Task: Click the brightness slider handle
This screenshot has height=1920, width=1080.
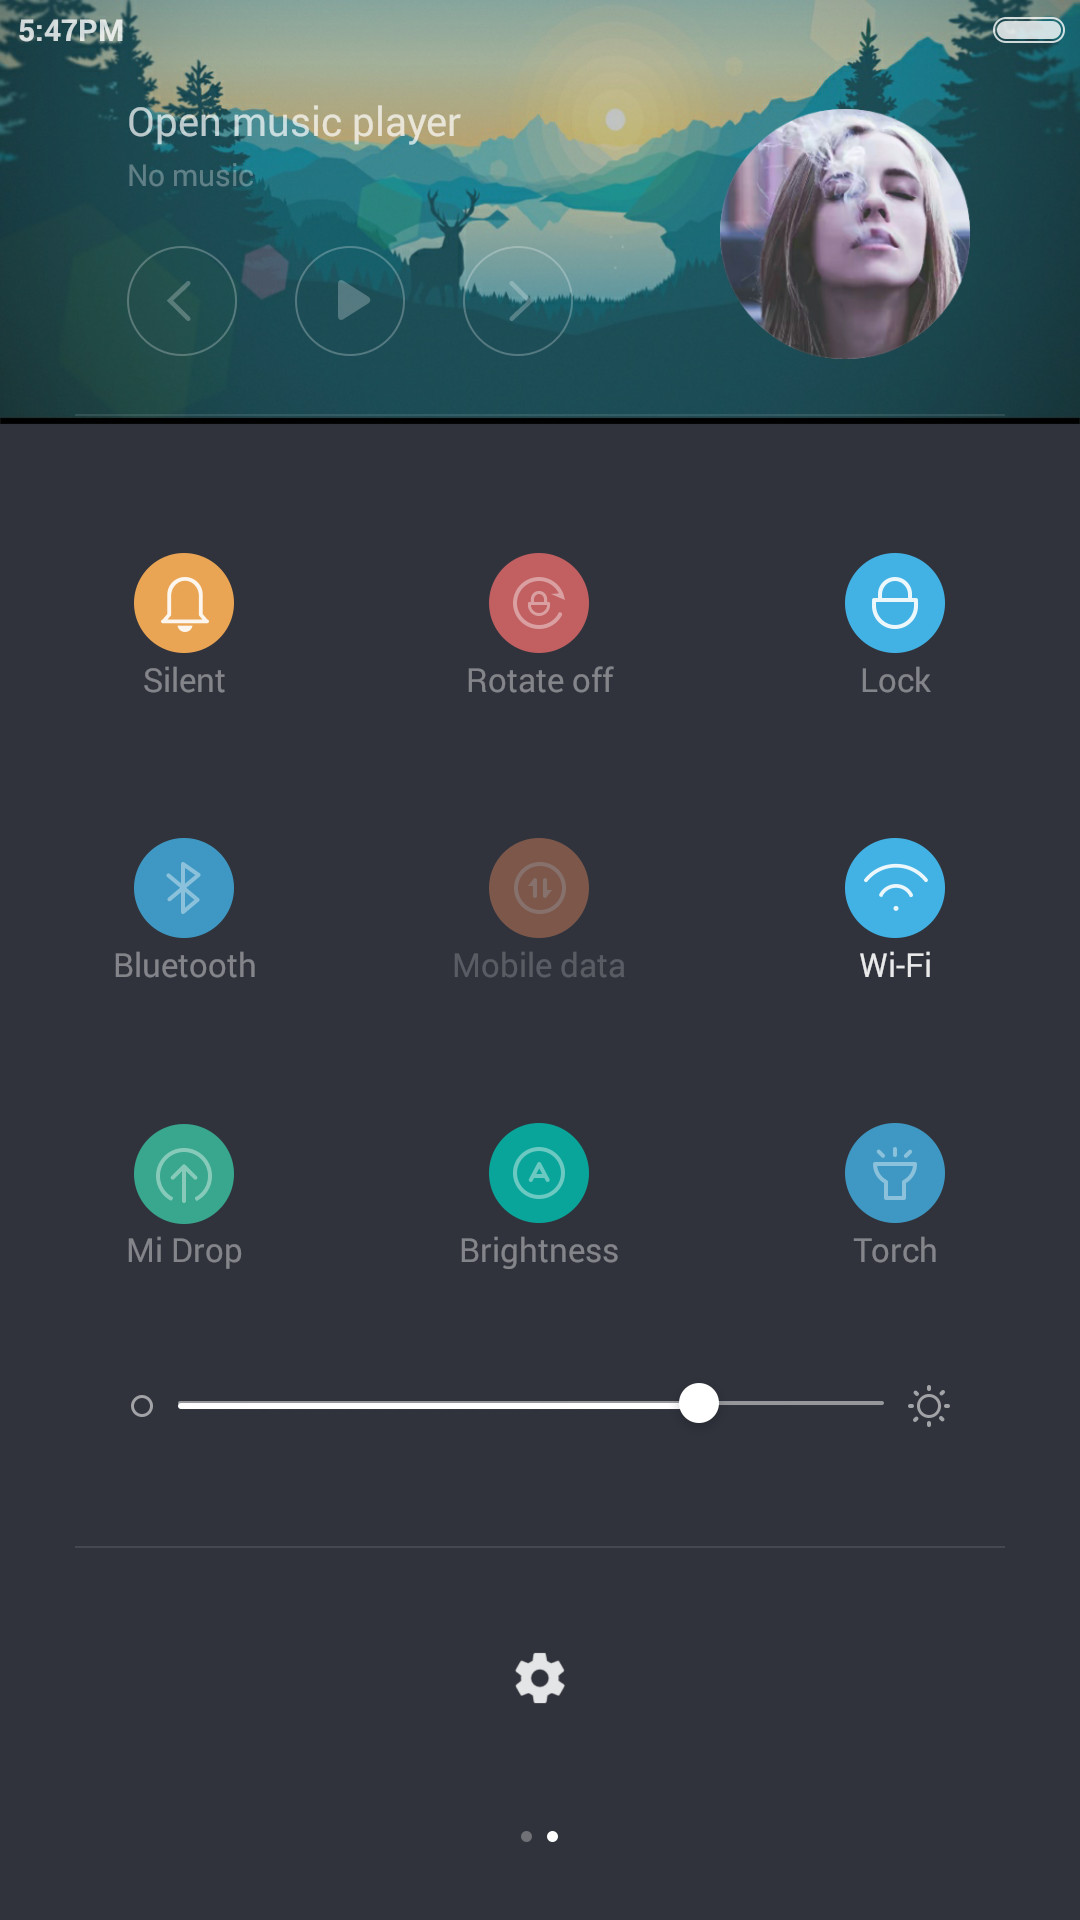Action: [x=699, y=1403]
